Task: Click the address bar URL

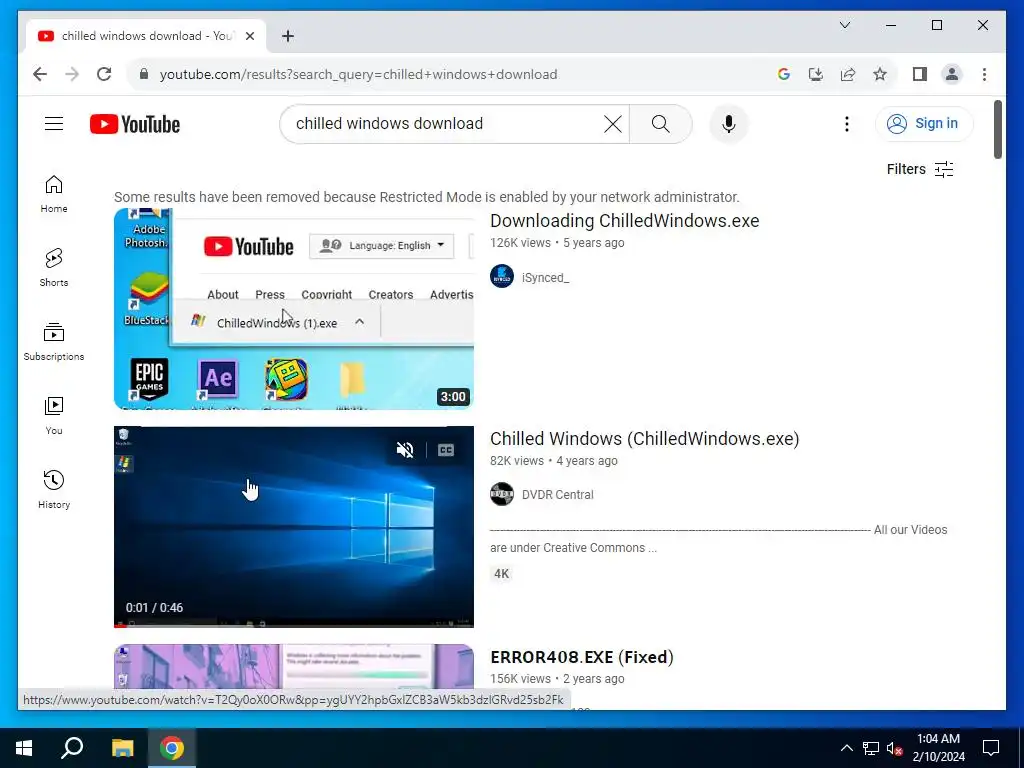Action: 359,74
